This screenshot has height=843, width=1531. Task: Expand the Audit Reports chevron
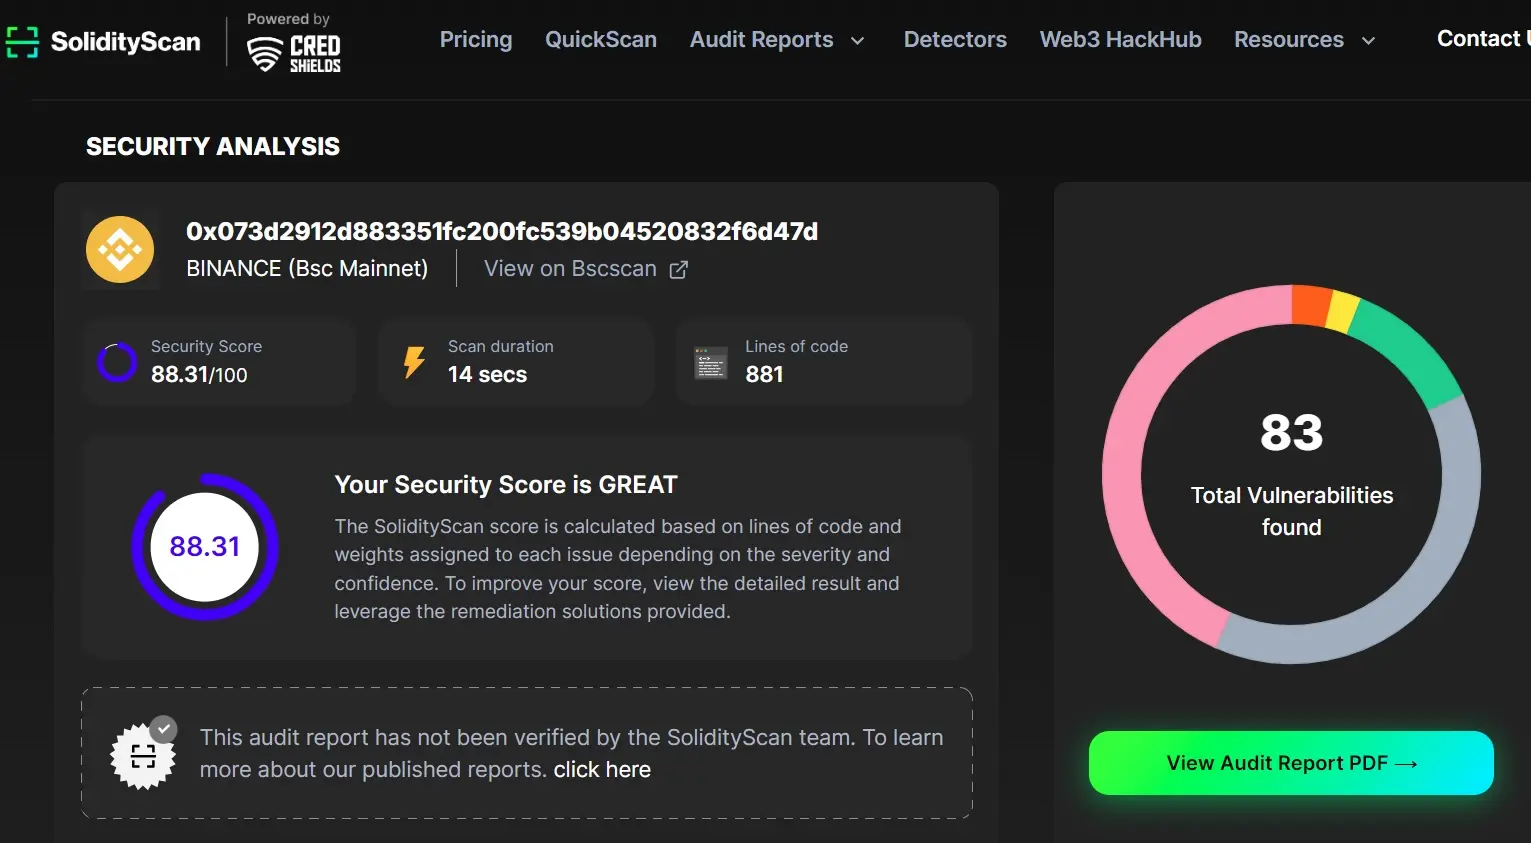pos(857,41)
